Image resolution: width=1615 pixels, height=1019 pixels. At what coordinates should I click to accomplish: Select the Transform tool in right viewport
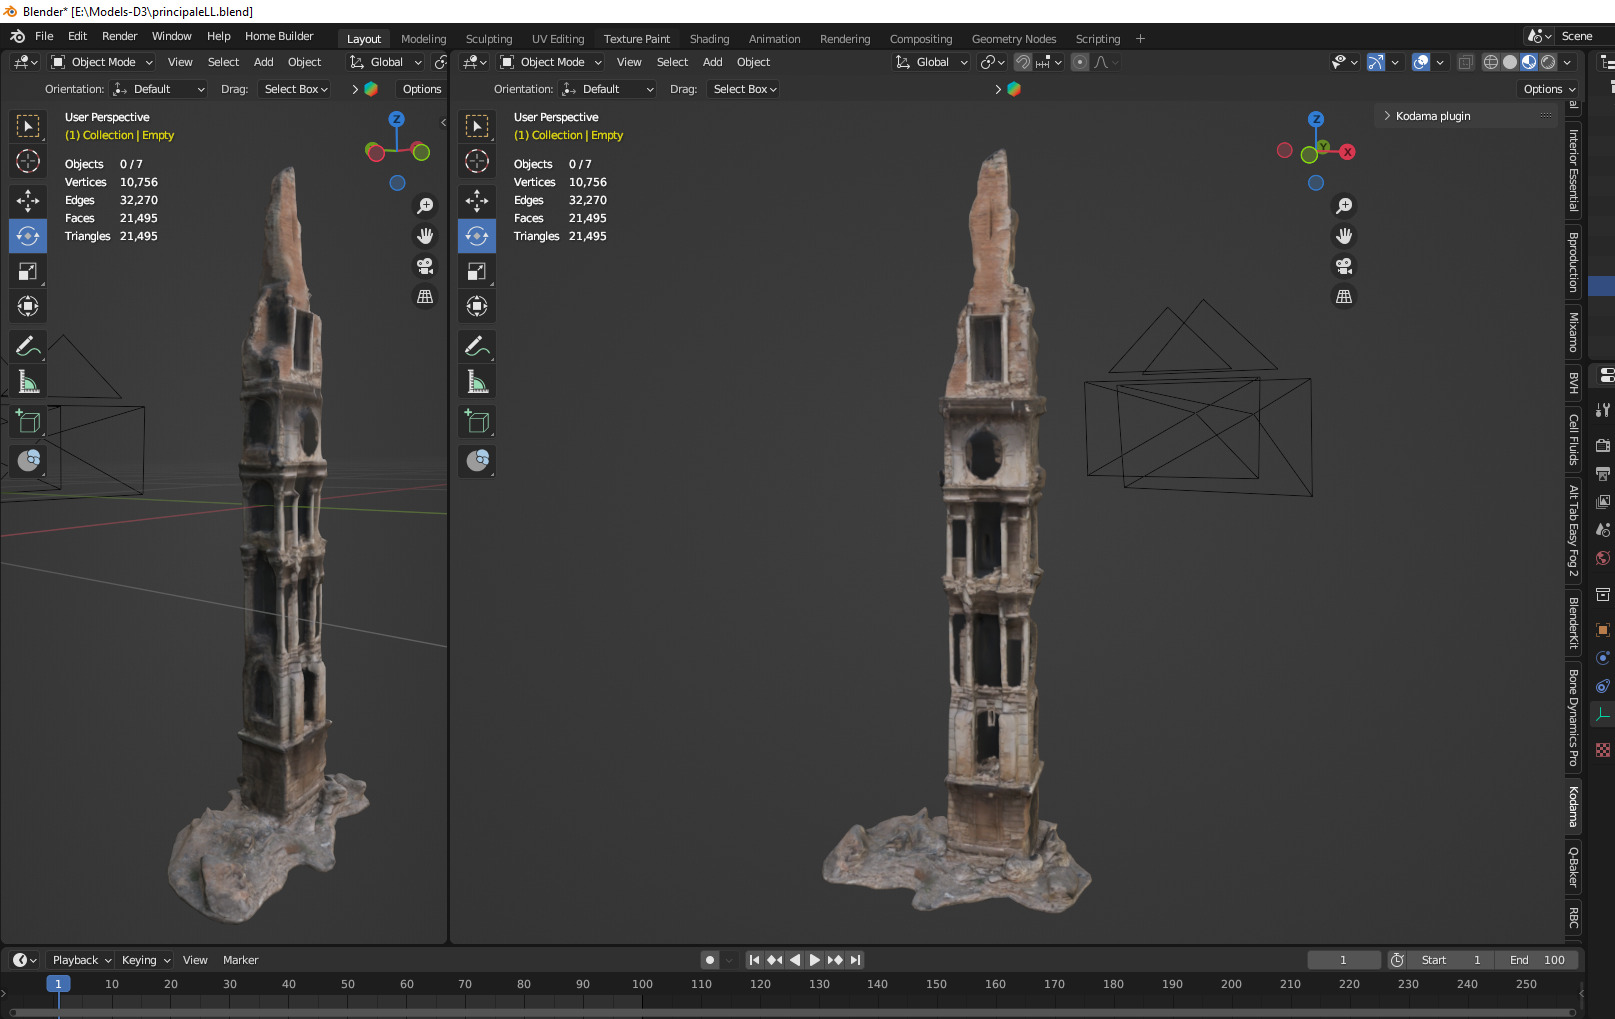point(477,306)
